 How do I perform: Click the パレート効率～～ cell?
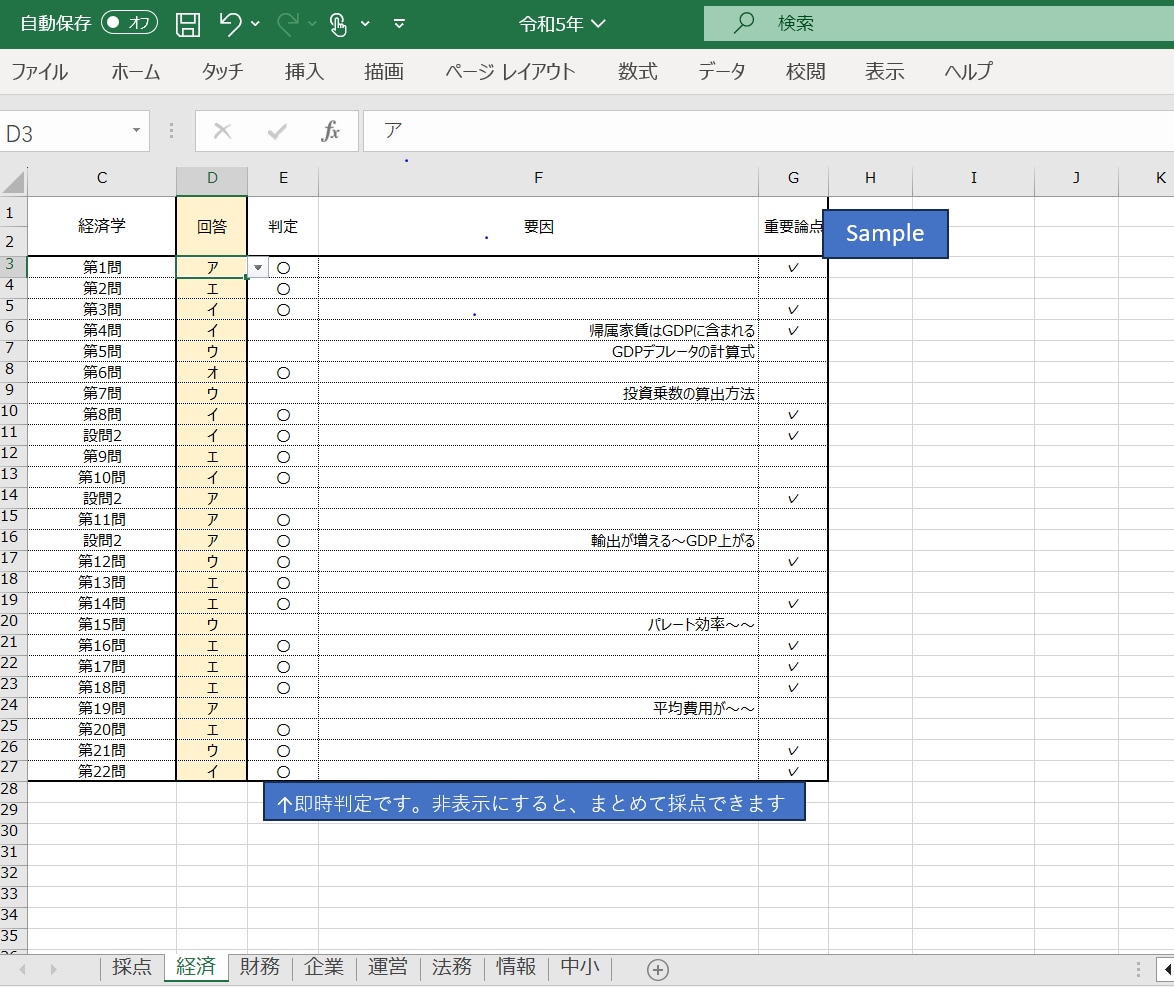[538, 624]
